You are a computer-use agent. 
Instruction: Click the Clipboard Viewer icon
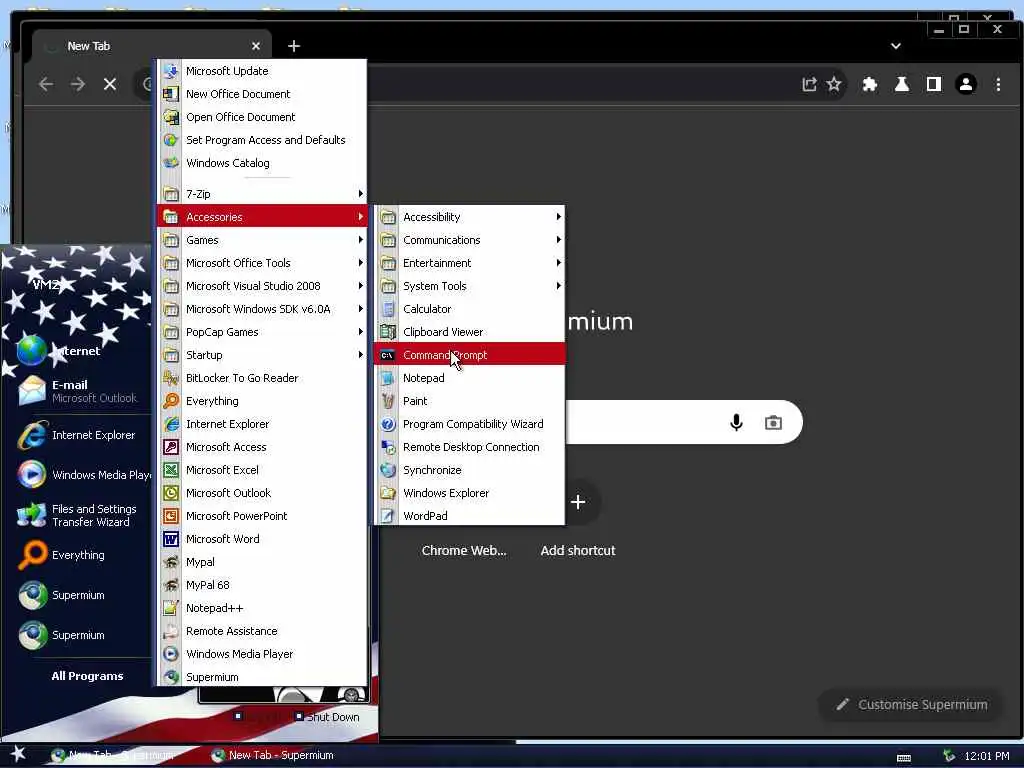click(x=388, y=332)
